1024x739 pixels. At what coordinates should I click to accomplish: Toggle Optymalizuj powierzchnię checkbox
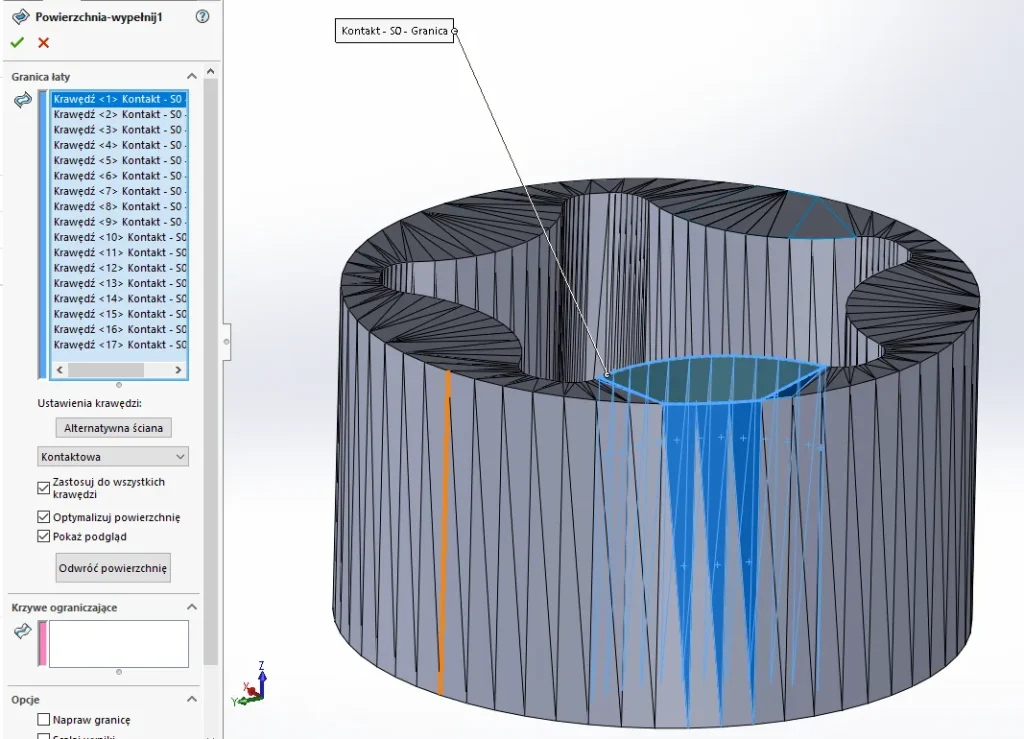[x=44, y=517]
